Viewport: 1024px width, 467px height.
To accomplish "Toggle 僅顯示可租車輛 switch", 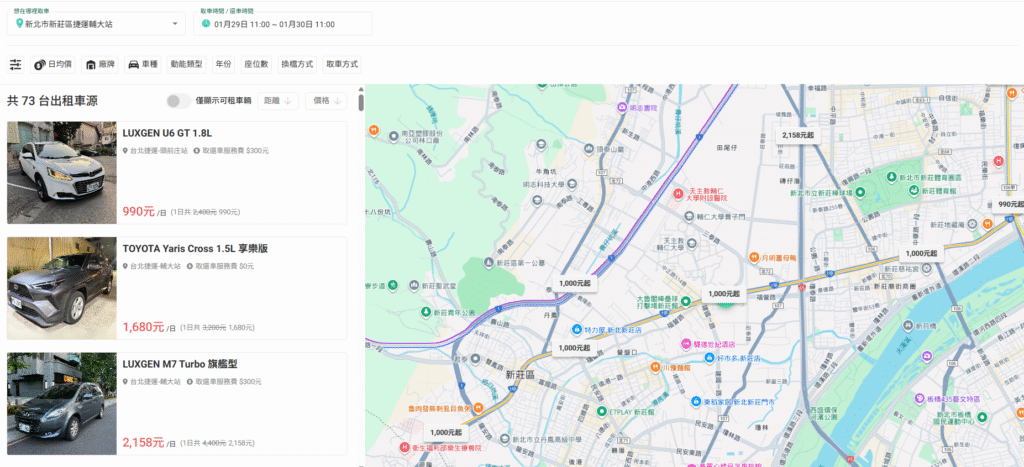I will pos(178,101).
